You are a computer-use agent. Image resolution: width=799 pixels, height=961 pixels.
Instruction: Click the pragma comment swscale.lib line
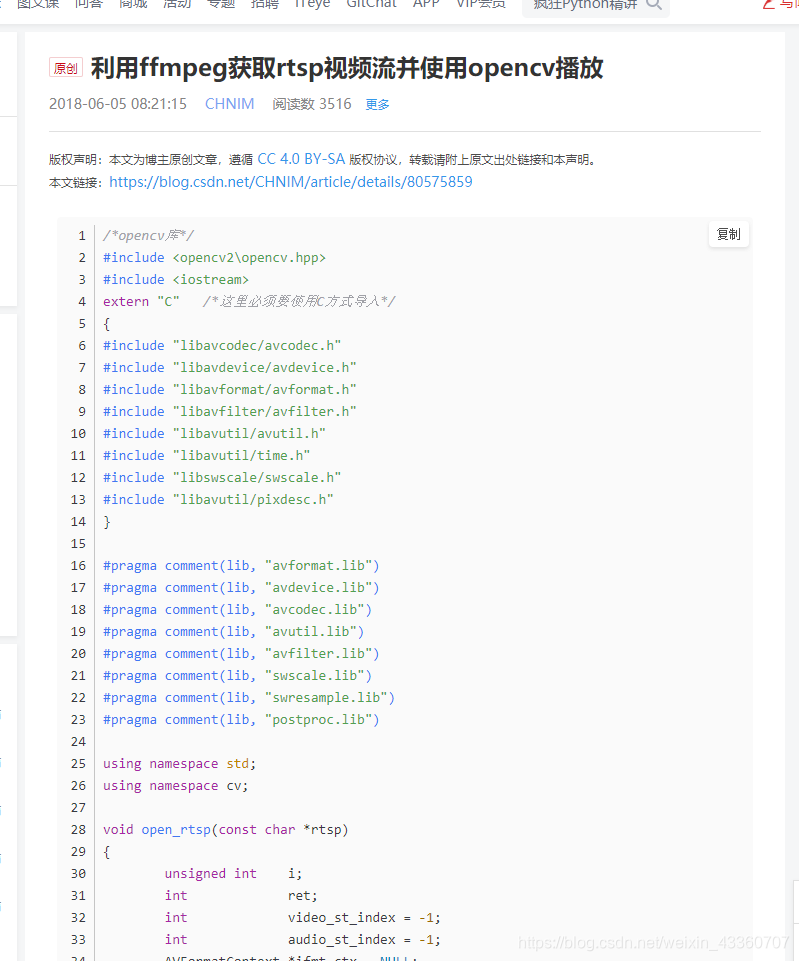coord(238,676)
